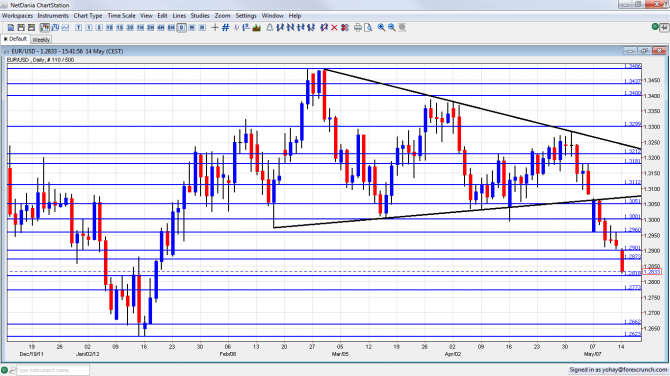Open the Studies menu

pos(200,16)
